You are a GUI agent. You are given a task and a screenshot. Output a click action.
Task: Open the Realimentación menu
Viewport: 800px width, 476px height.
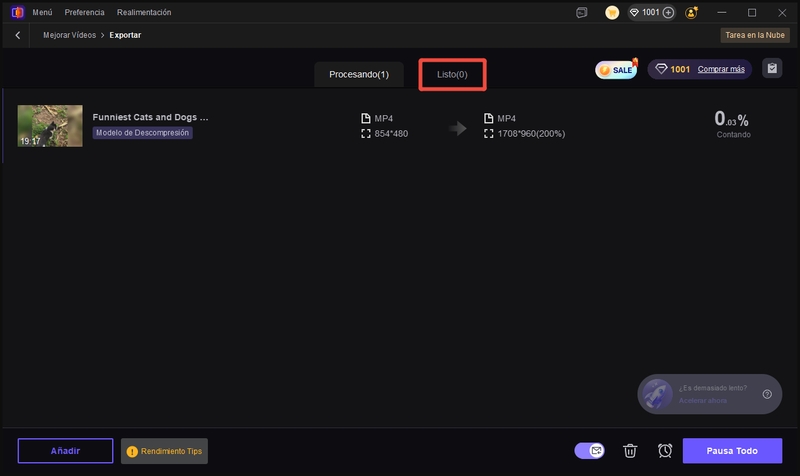coord(144,12)
